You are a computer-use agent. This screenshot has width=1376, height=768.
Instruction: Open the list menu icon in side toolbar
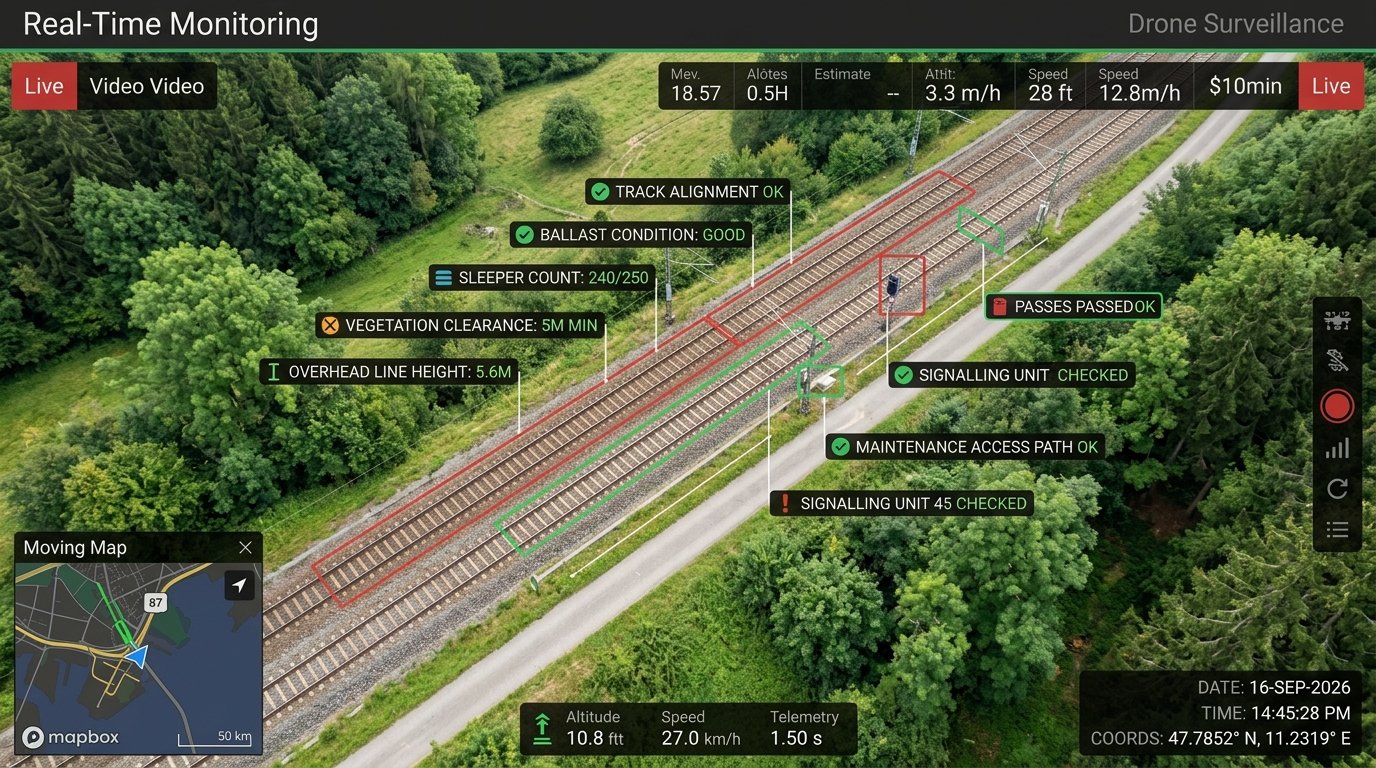coord(1337,530)
